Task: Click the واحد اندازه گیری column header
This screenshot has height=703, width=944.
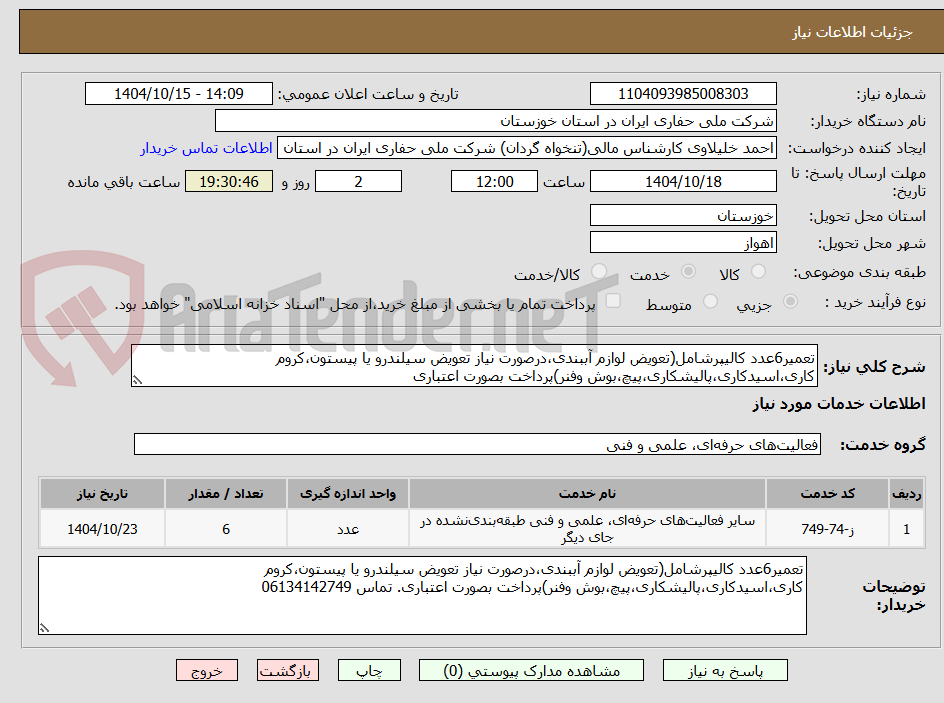Action: [x=348, y=494]
